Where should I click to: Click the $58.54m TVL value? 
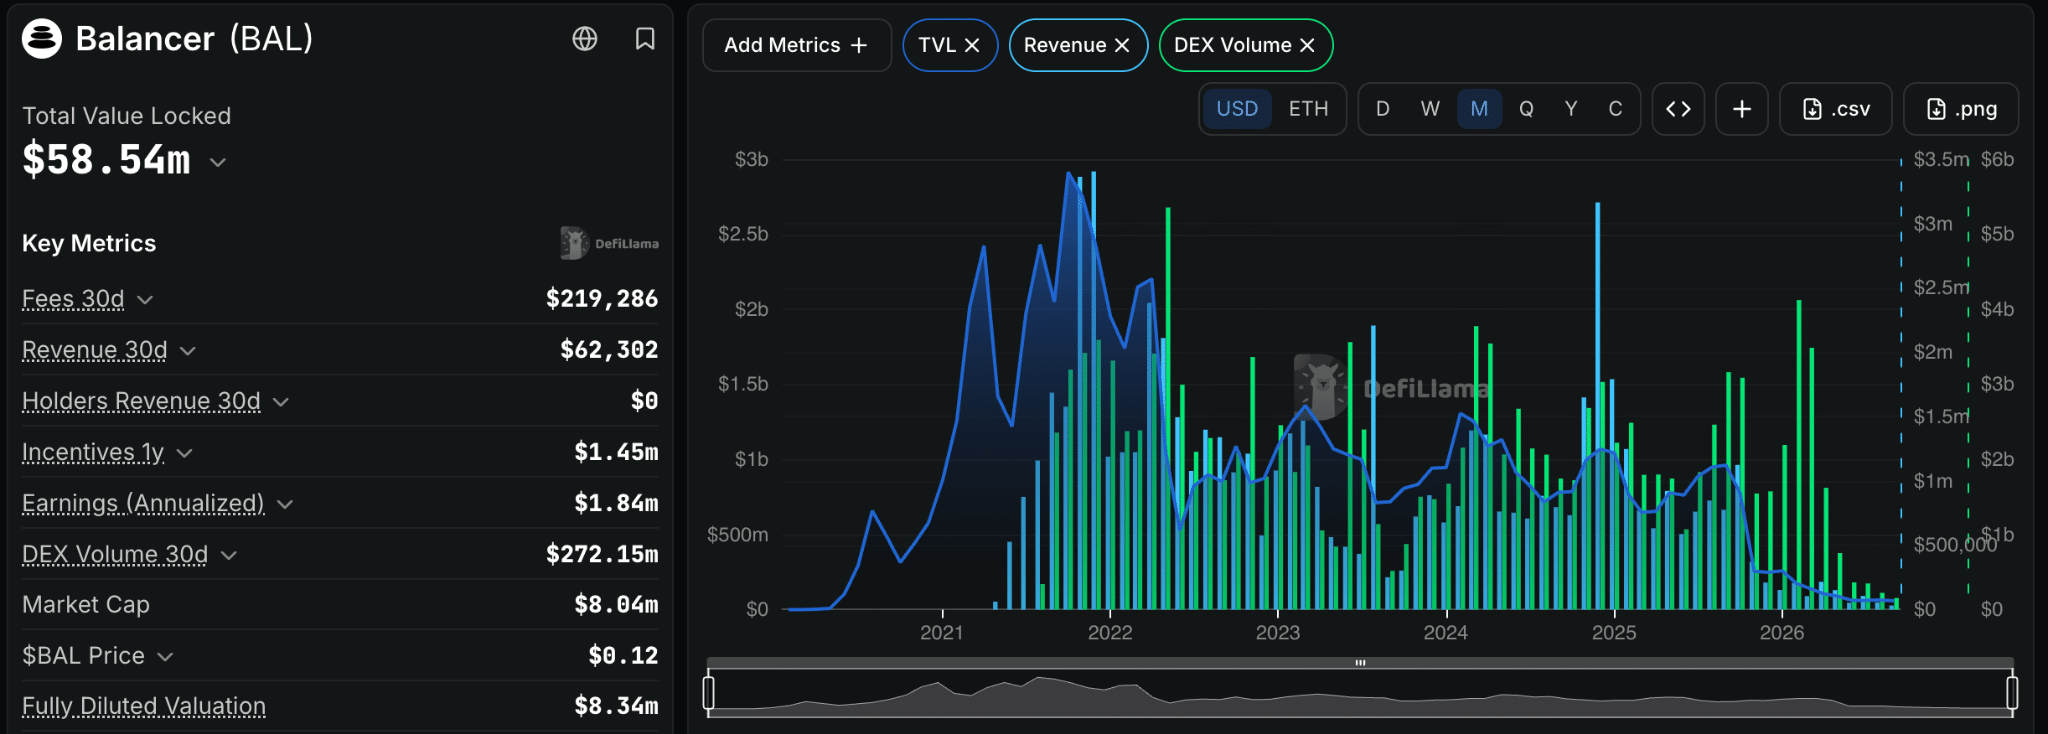[x=106, y=160]
